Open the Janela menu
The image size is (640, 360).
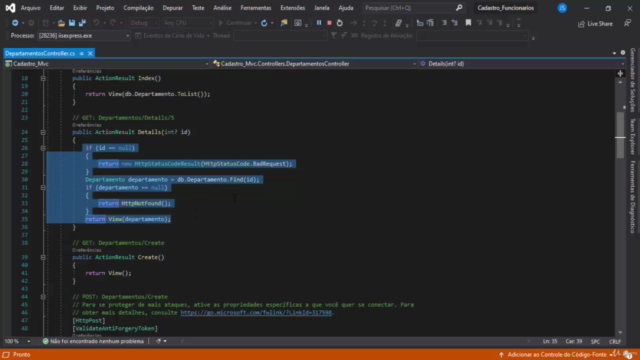tap(322, 8)
